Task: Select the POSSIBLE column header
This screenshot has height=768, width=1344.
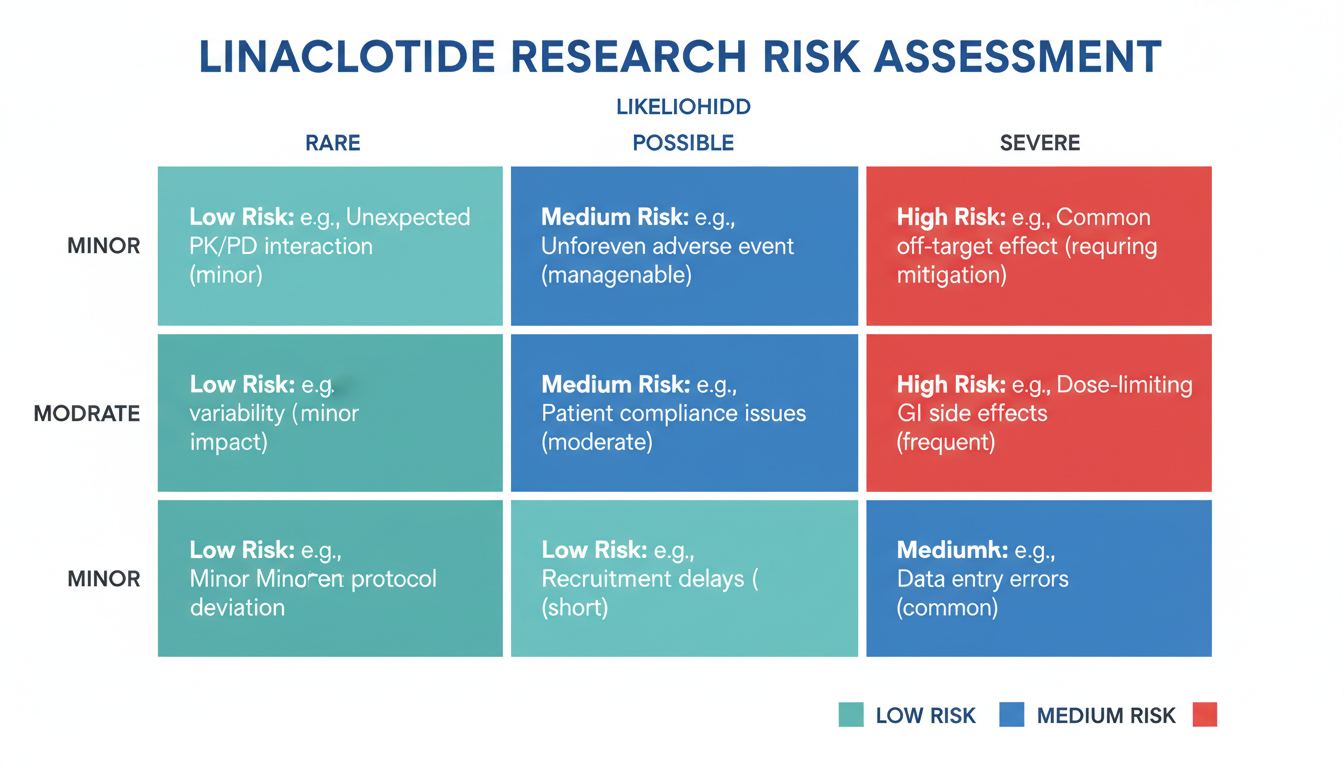Action: coord(684,143)
